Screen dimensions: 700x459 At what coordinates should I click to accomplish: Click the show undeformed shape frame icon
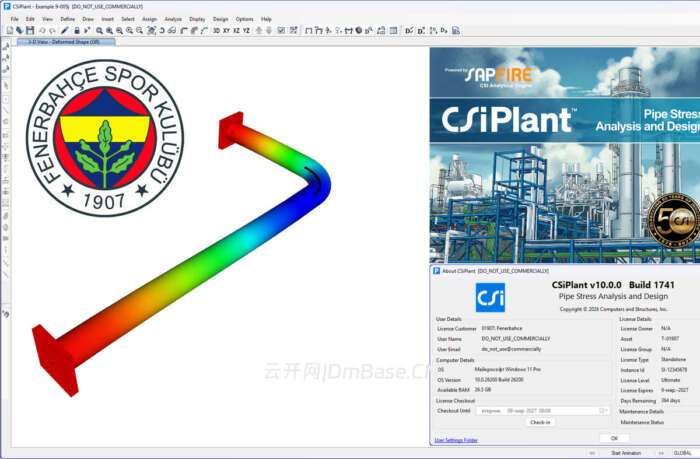point(308,30)
